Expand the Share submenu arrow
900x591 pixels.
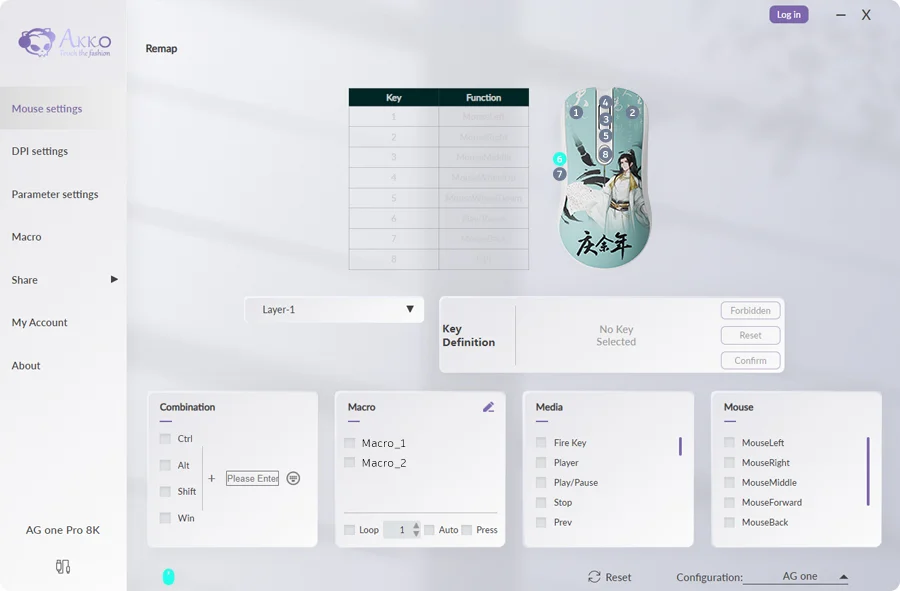click(x=114, y=279)
